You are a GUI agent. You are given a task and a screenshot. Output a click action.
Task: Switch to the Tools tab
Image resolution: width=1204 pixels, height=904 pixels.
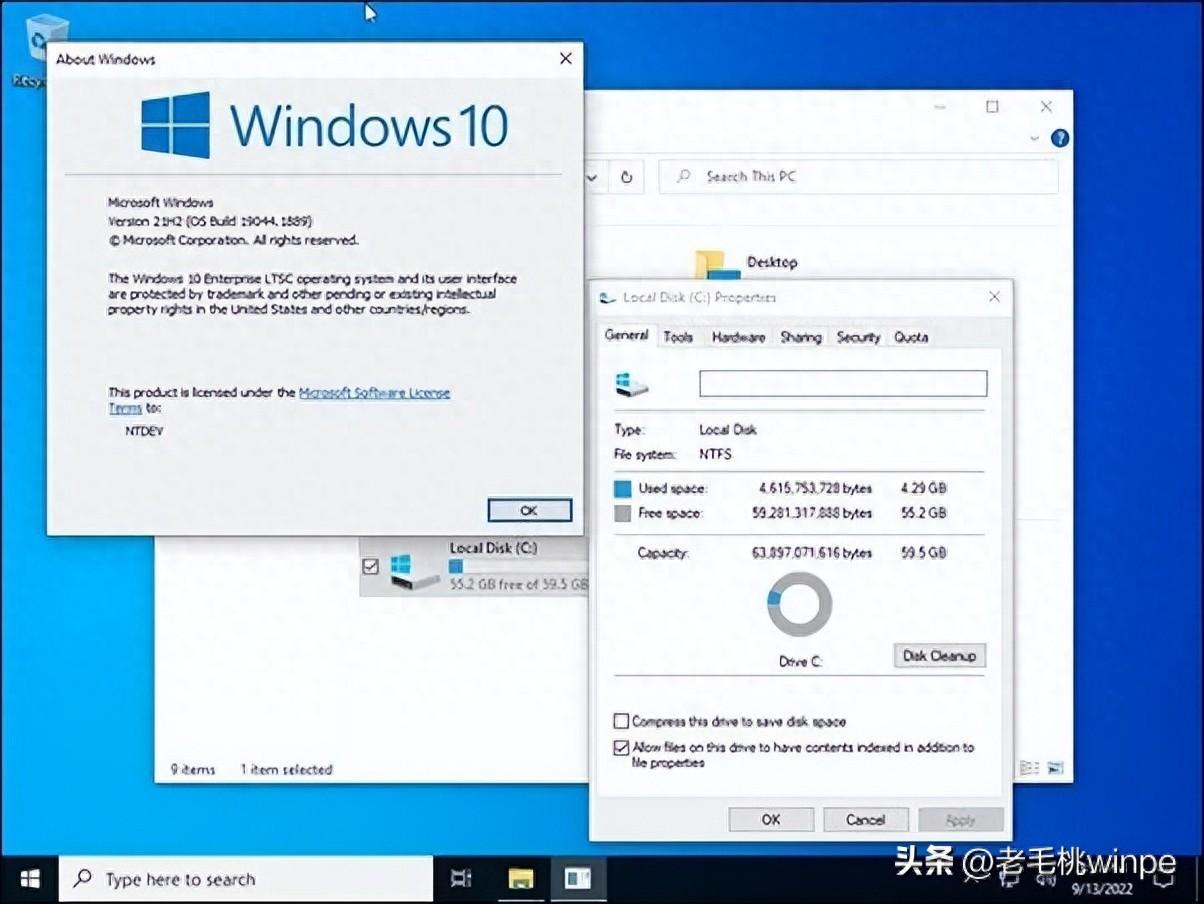pyautogui.click(x=678, y=337)
